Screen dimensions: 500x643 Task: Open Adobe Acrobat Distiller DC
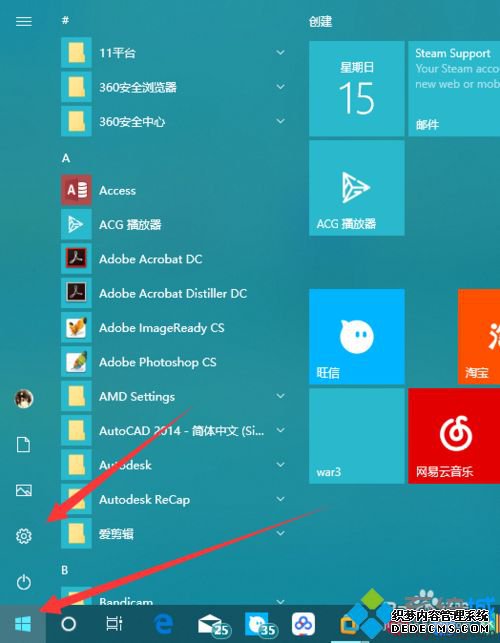(174, 293)
